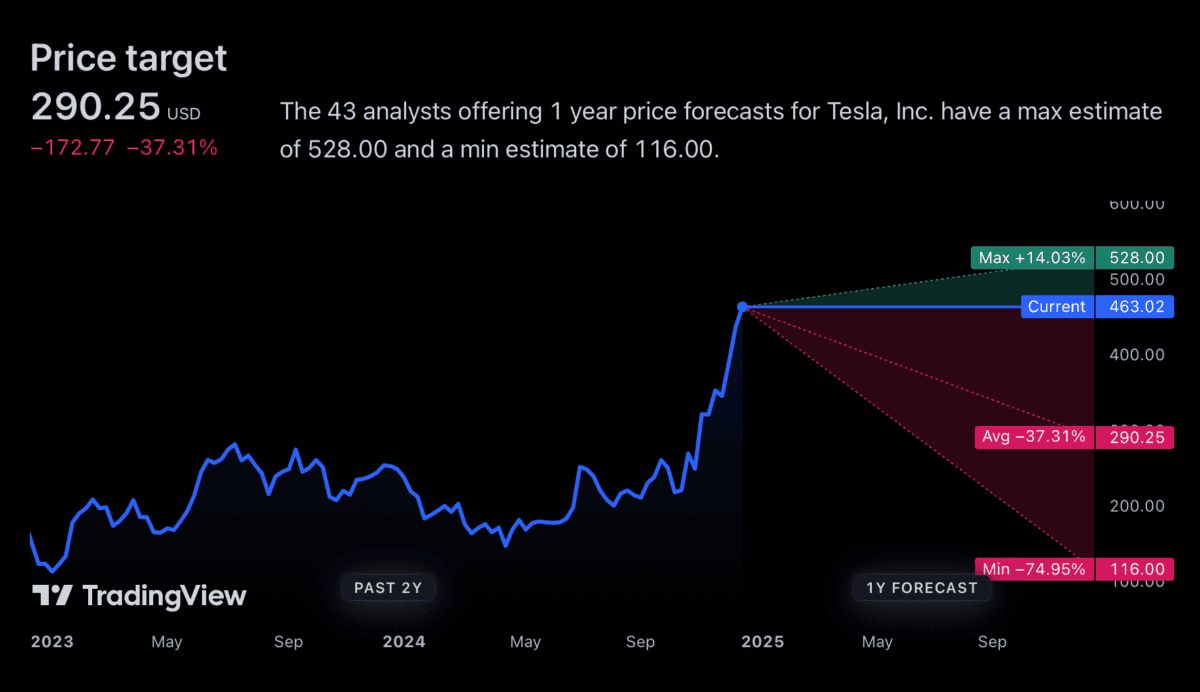The image size is (1200, 692).
Task: Select the Min −74.95% label
Action: point(1034,569)
